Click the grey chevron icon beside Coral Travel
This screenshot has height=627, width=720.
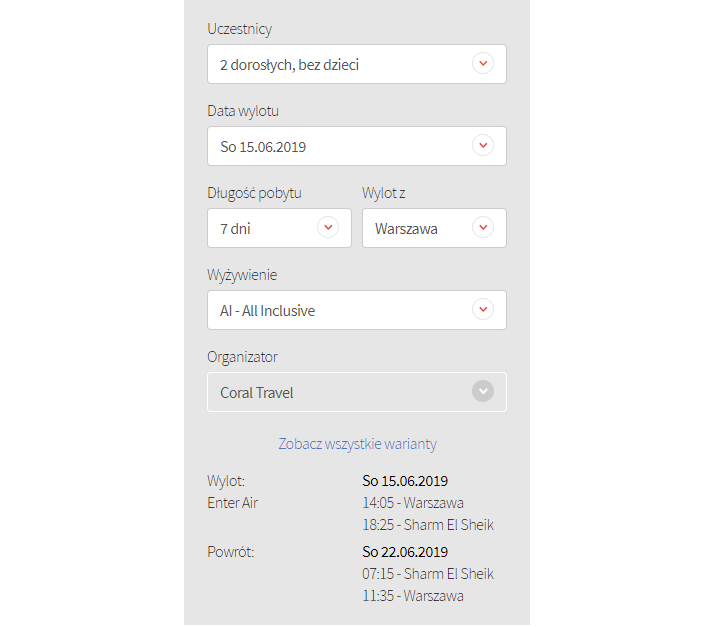click(x=483, y=392)
